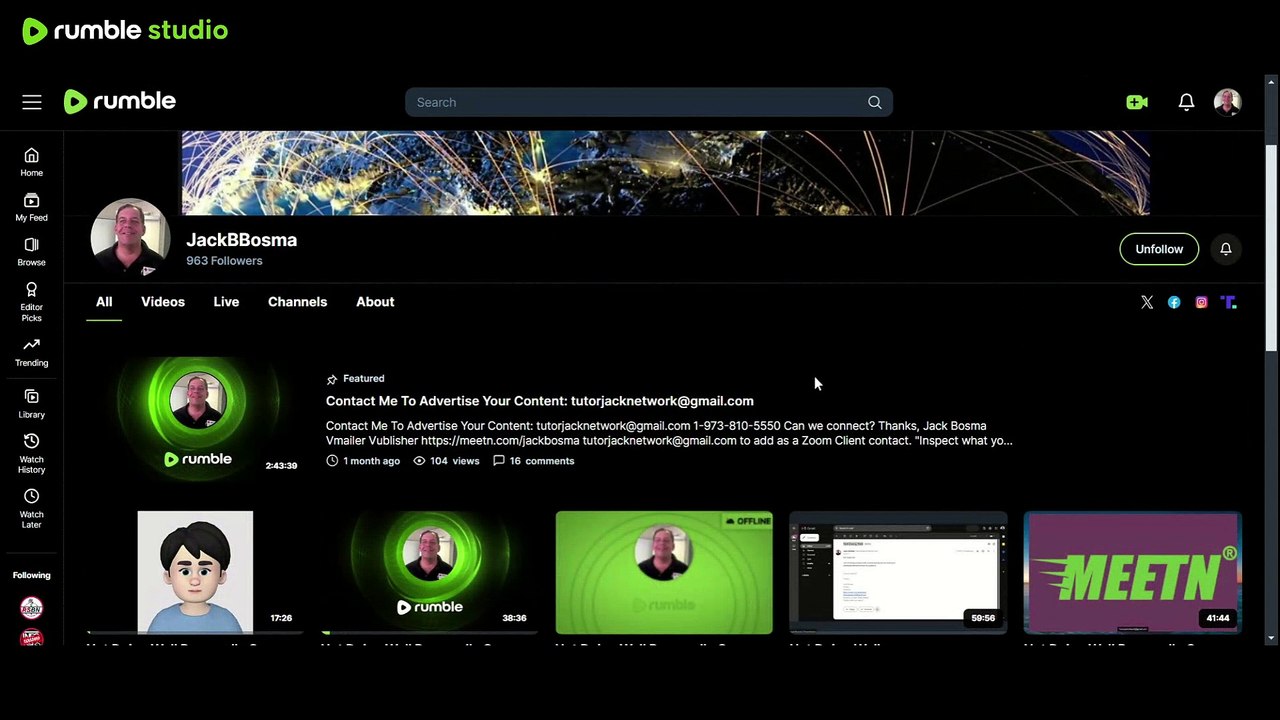This screenshot has height=720, width=1280.
Task: Click the channel banner image
Action: click(x=665, y=173)
